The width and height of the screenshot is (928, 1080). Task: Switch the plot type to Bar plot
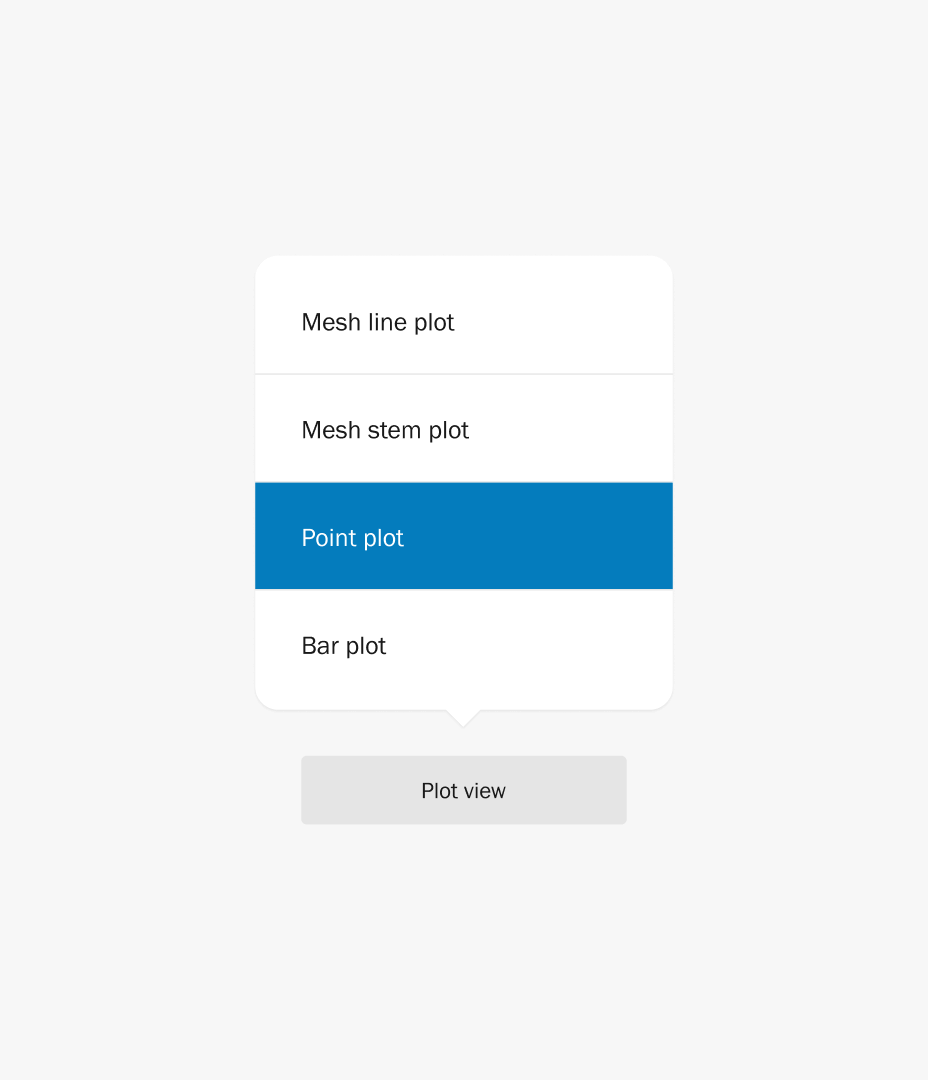point(463,646)
